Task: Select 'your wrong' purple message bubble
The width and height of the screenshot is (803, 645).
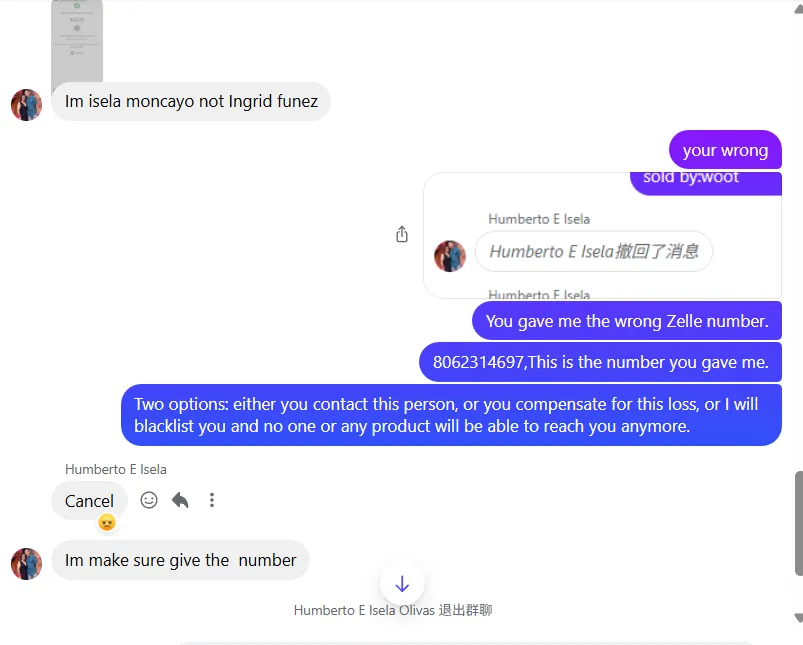Action: (x=725, y=150)
